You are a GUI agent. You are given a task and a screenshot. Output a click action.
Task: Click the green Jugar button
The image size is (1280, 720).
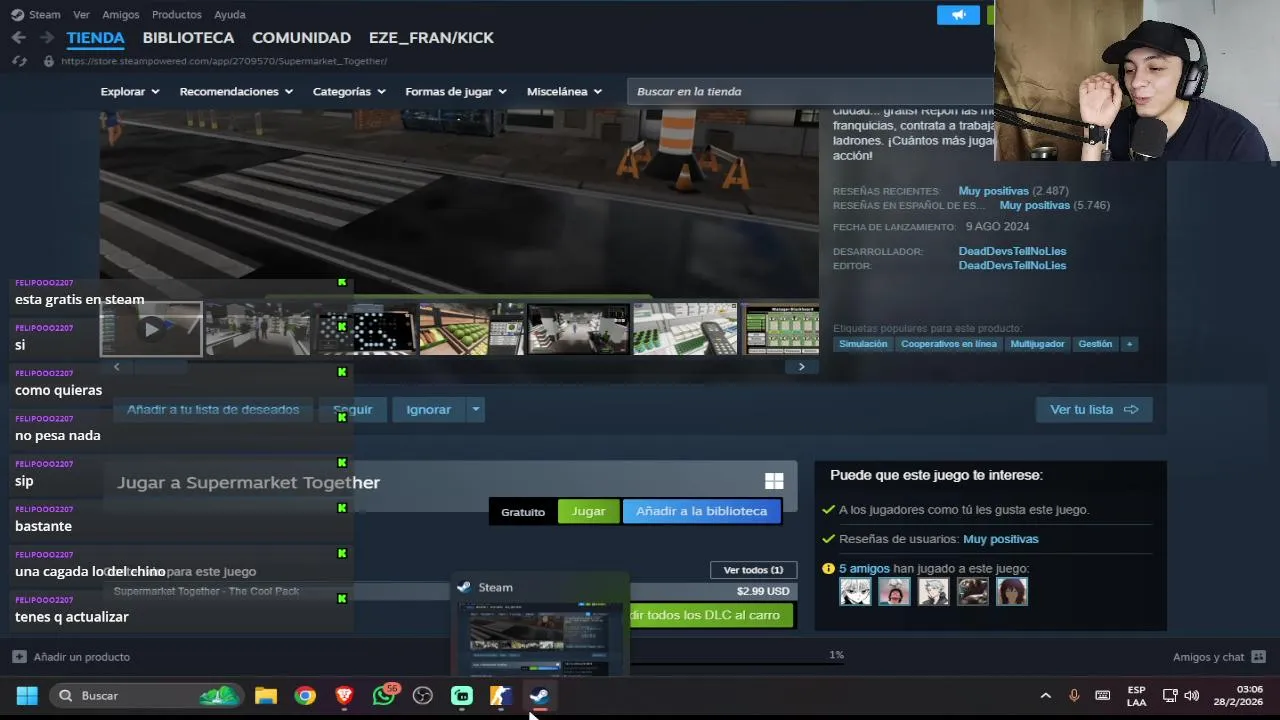(588, 511)
